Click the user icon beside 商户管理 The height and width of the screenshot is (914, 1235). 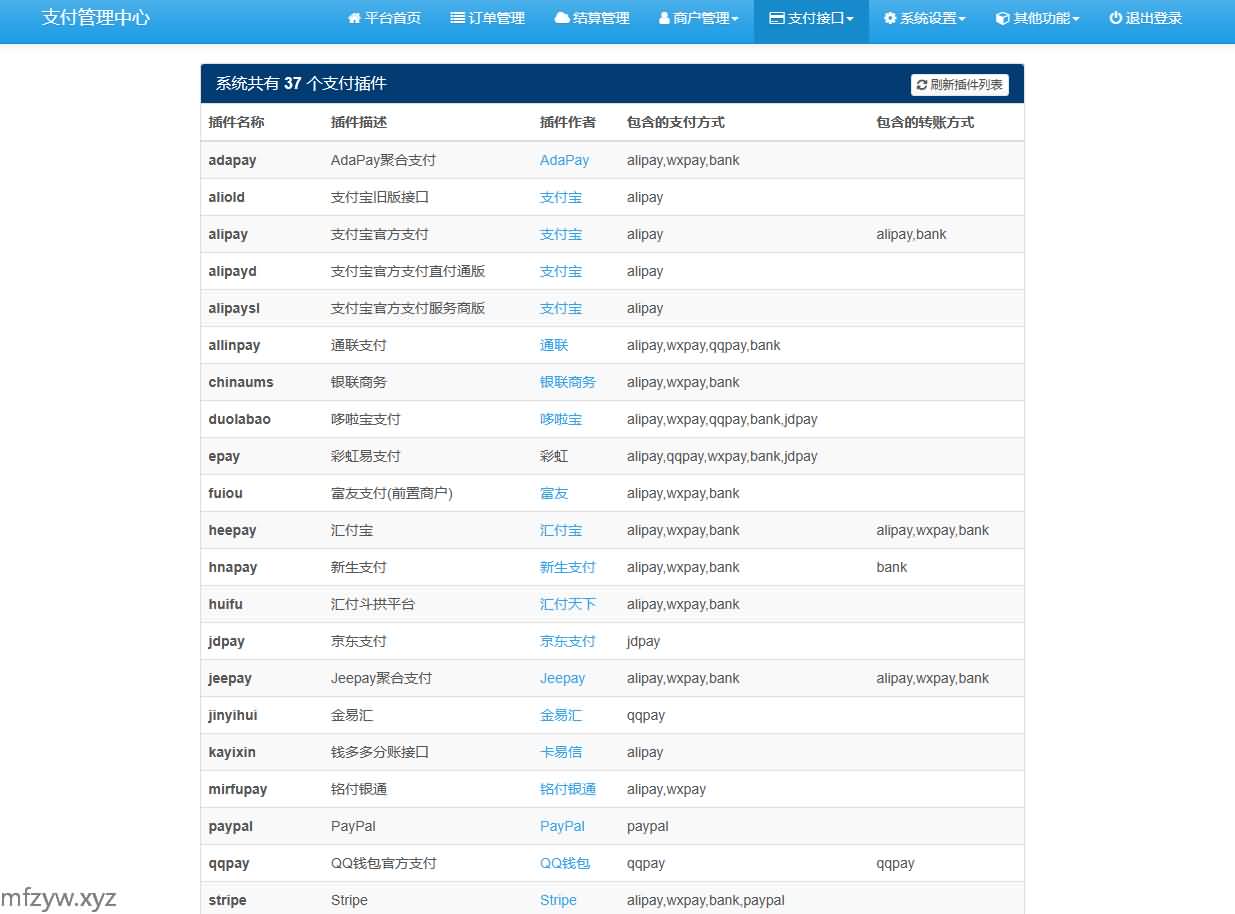point(665,19)
